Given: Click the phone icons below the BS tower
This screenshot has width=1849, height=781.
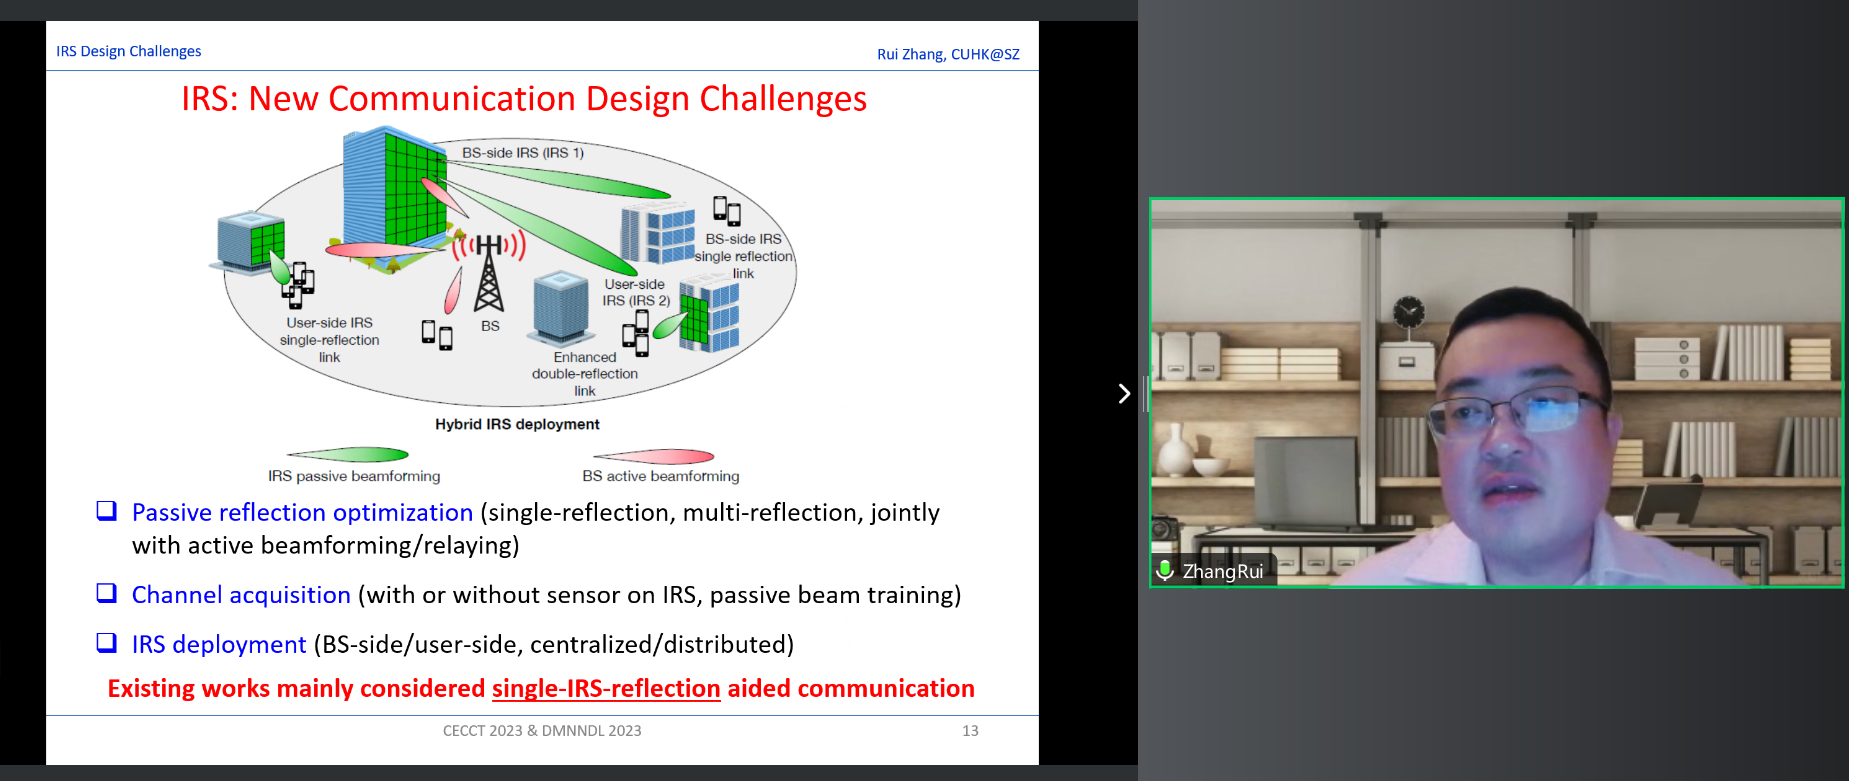Looking at the screenshot, I should click(x=437, y=334).
